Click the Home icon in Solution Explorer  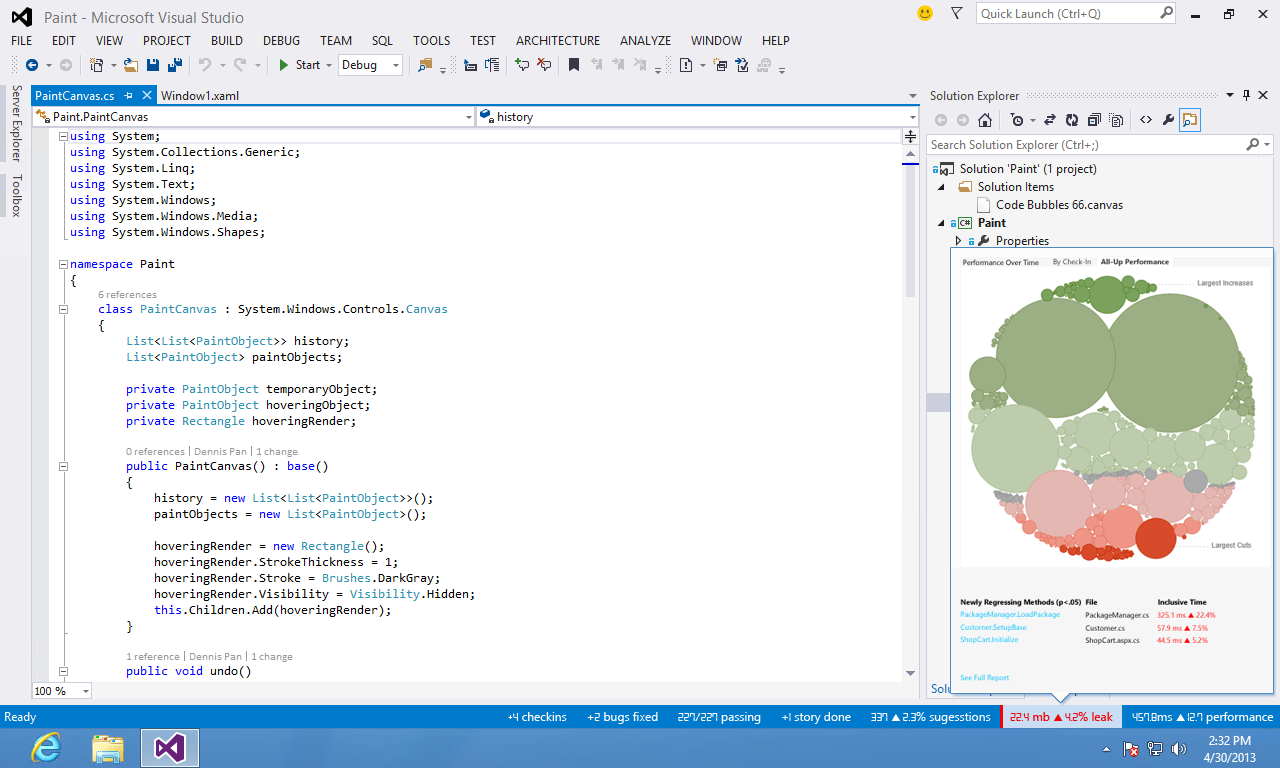(x=985, y=120)
